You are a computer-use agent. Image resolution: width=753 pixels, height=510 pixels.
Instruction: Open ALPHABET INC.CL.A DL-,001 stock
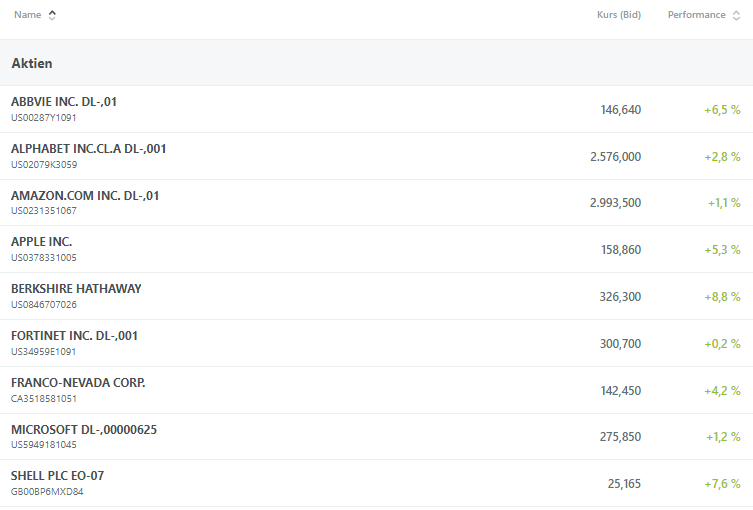tap(88, 149)
